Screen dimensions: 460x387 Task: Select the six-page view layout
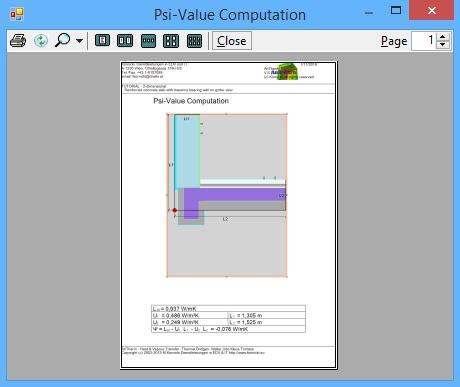[194, 41]
